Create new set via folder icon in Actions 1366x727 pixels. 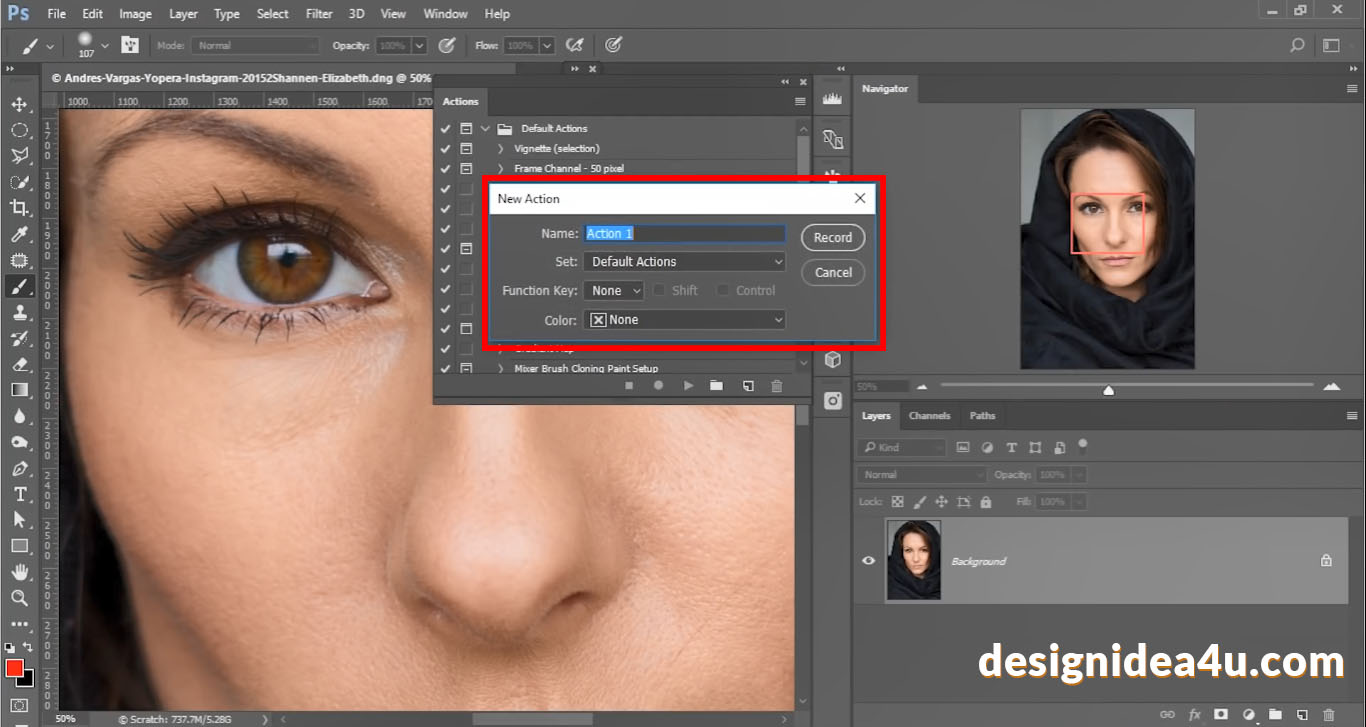pyautogui.click(x=716, y=385)
